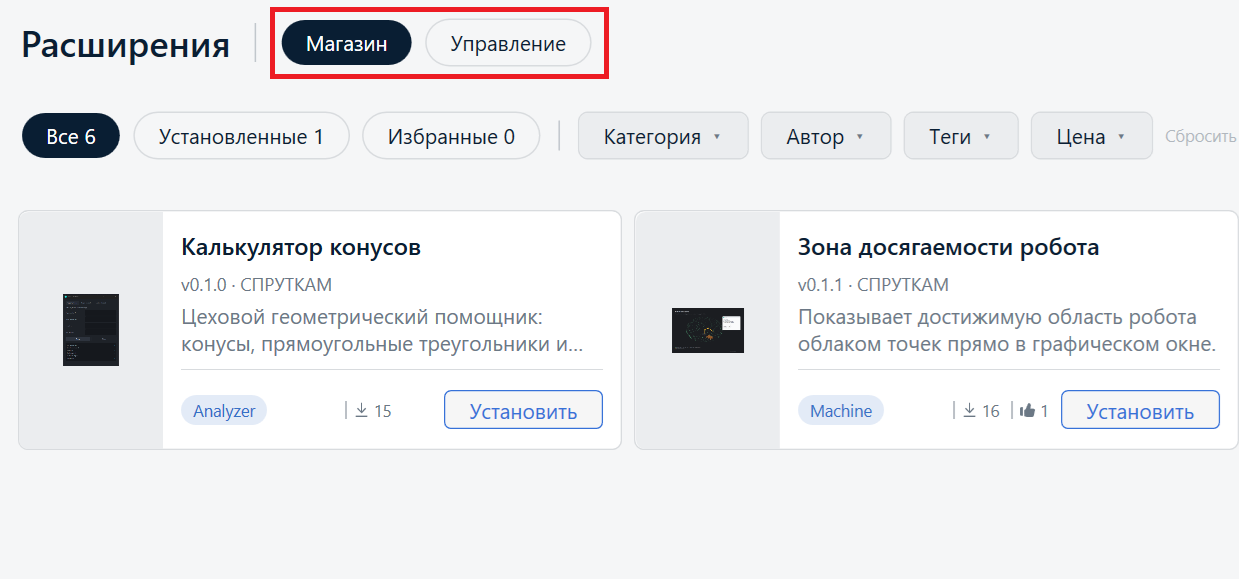
Task: Click the Расширения page heading
Action: [x=126, y=45]
